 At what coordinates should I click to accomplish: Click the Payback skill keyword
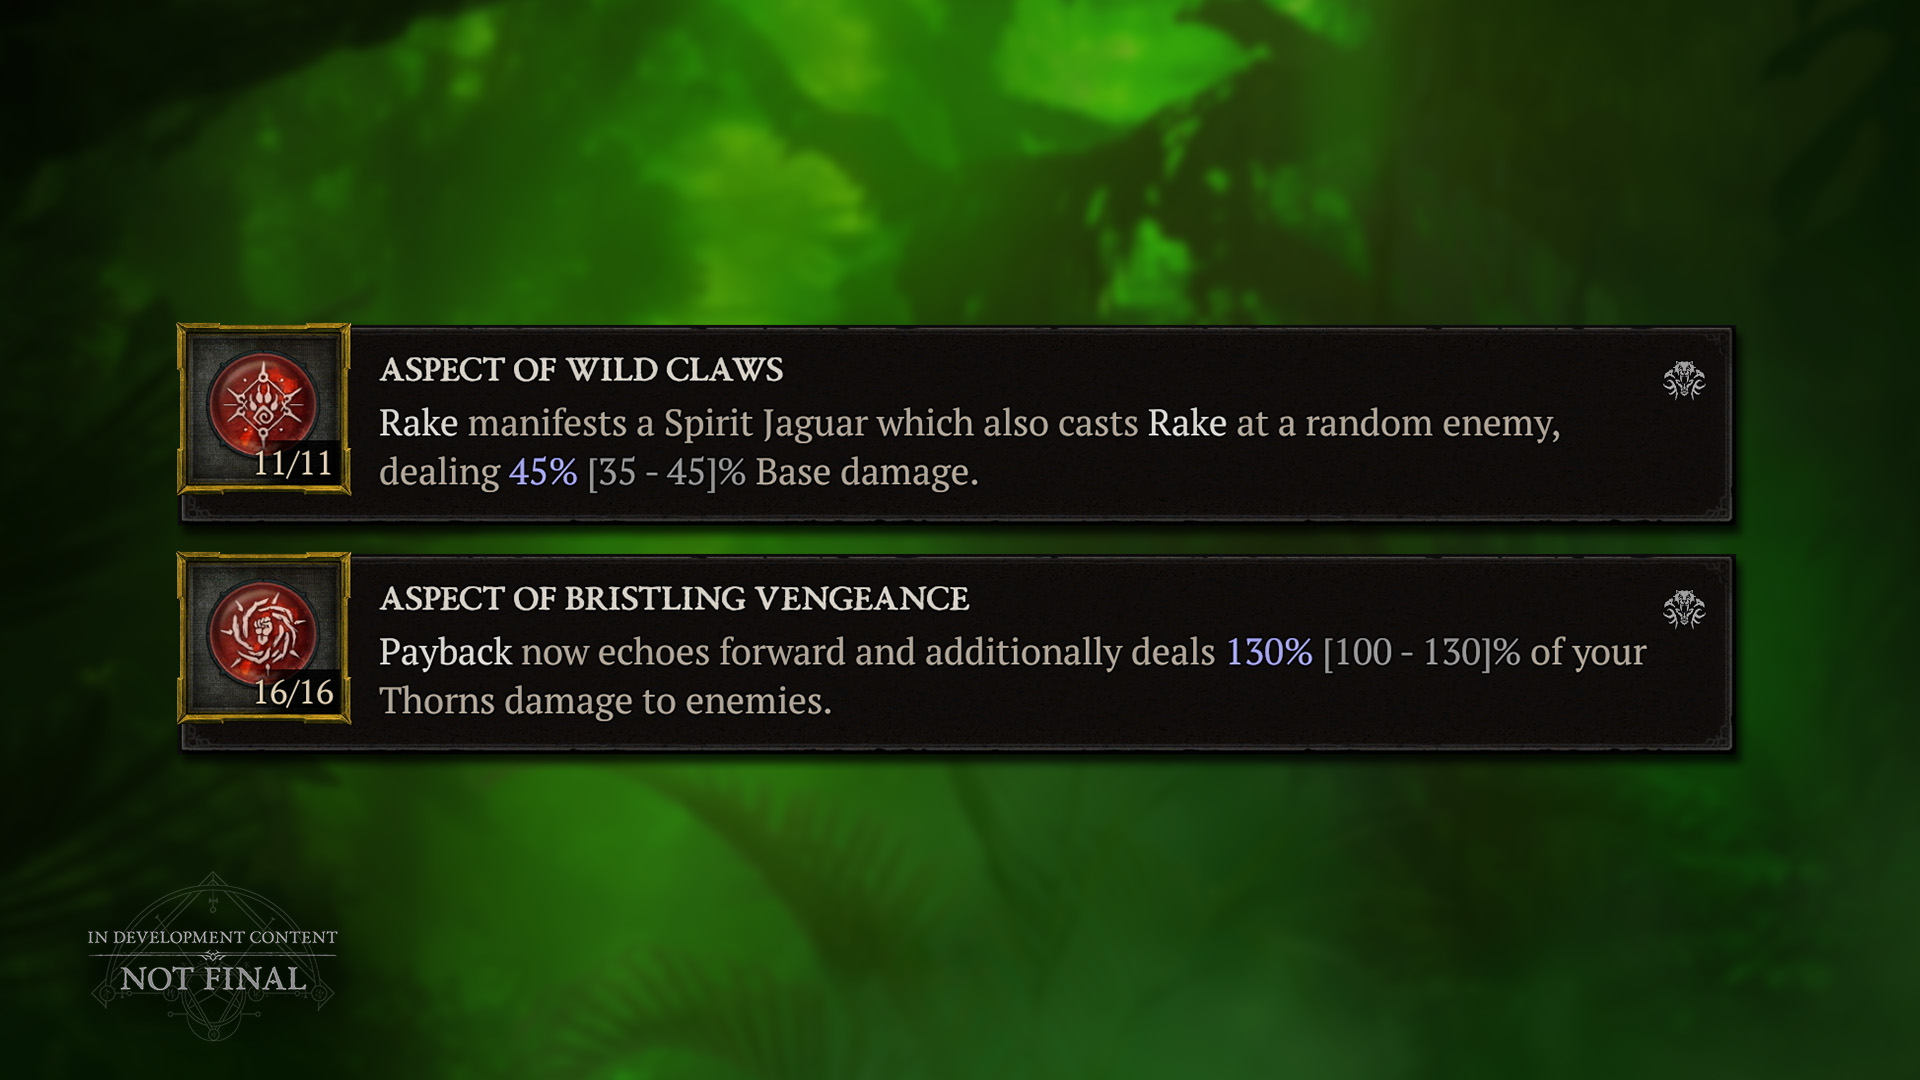[445, 653]
